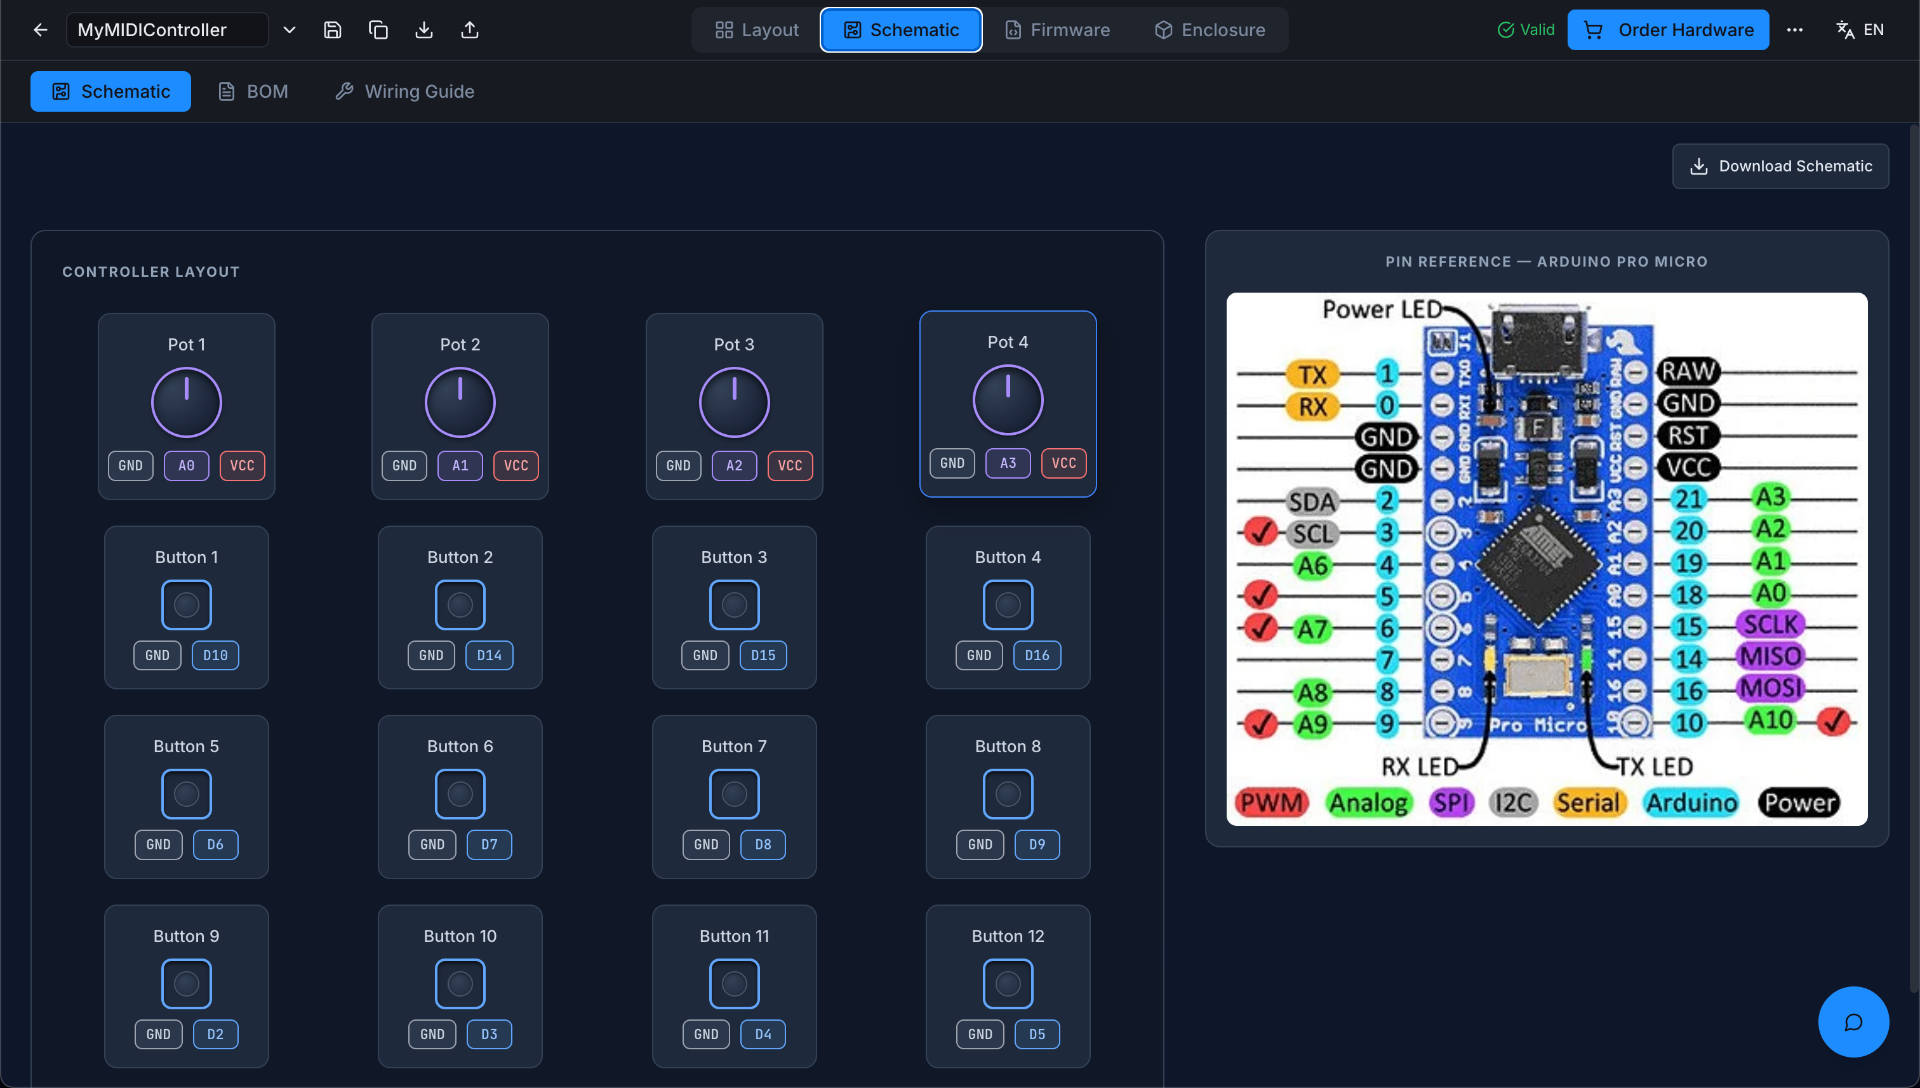This screenshot has width=1920, height=1088.
Task: Select the Schematic sub-tab
Action: click(111, 91)
